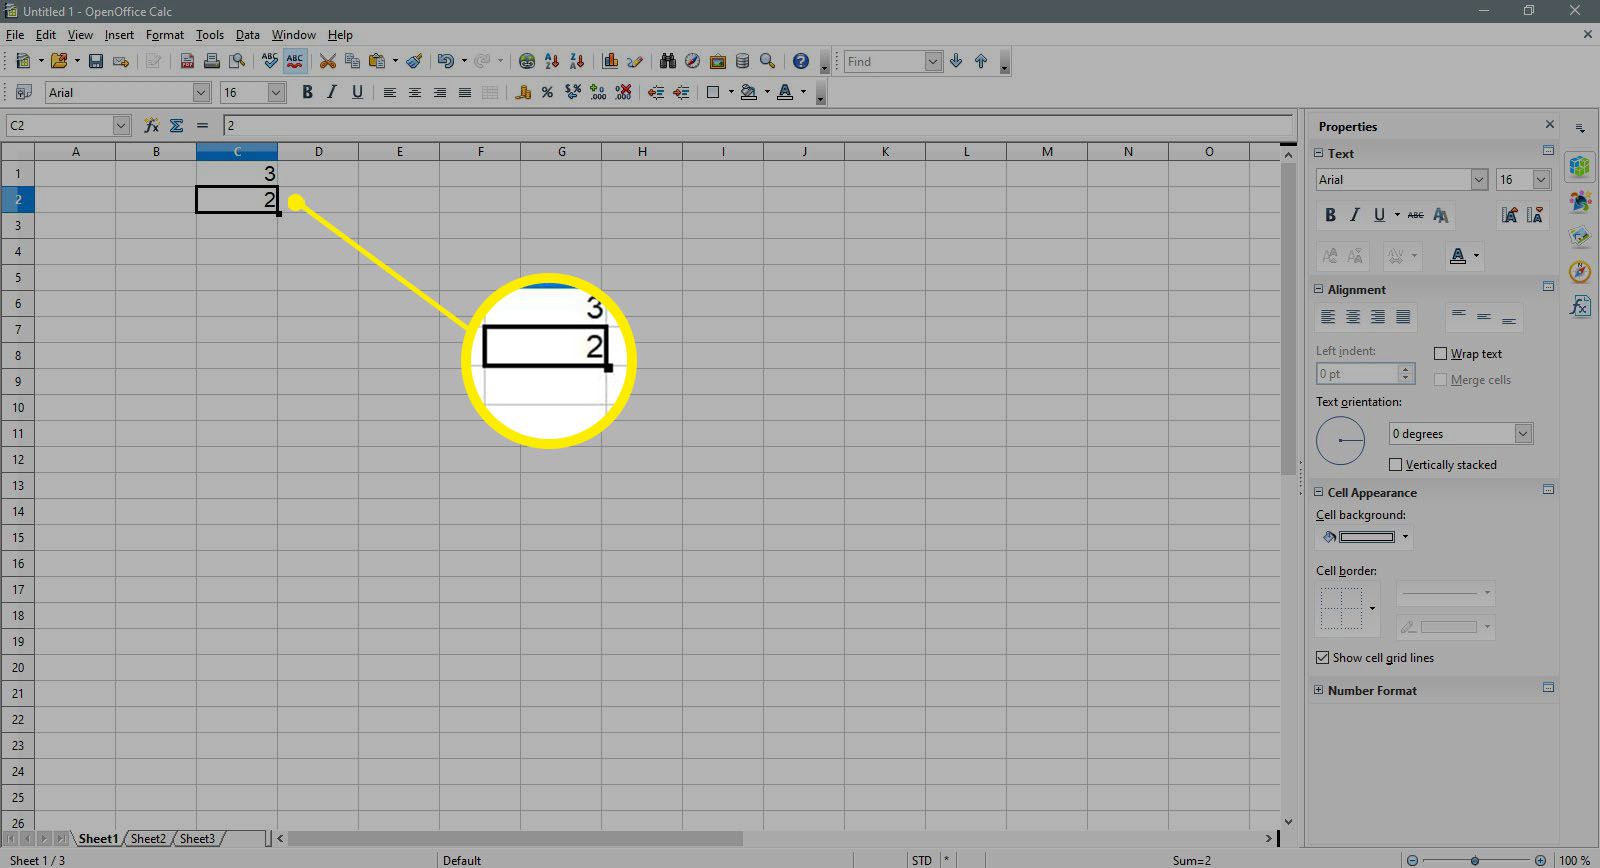This screenshot has width=1600, height=868.
Task: Select row 10 header
Action: pos(18,407)
